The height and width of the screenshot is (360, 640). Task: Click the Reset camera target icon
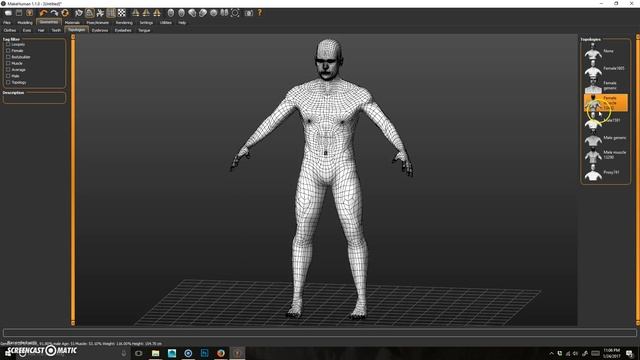235,13
